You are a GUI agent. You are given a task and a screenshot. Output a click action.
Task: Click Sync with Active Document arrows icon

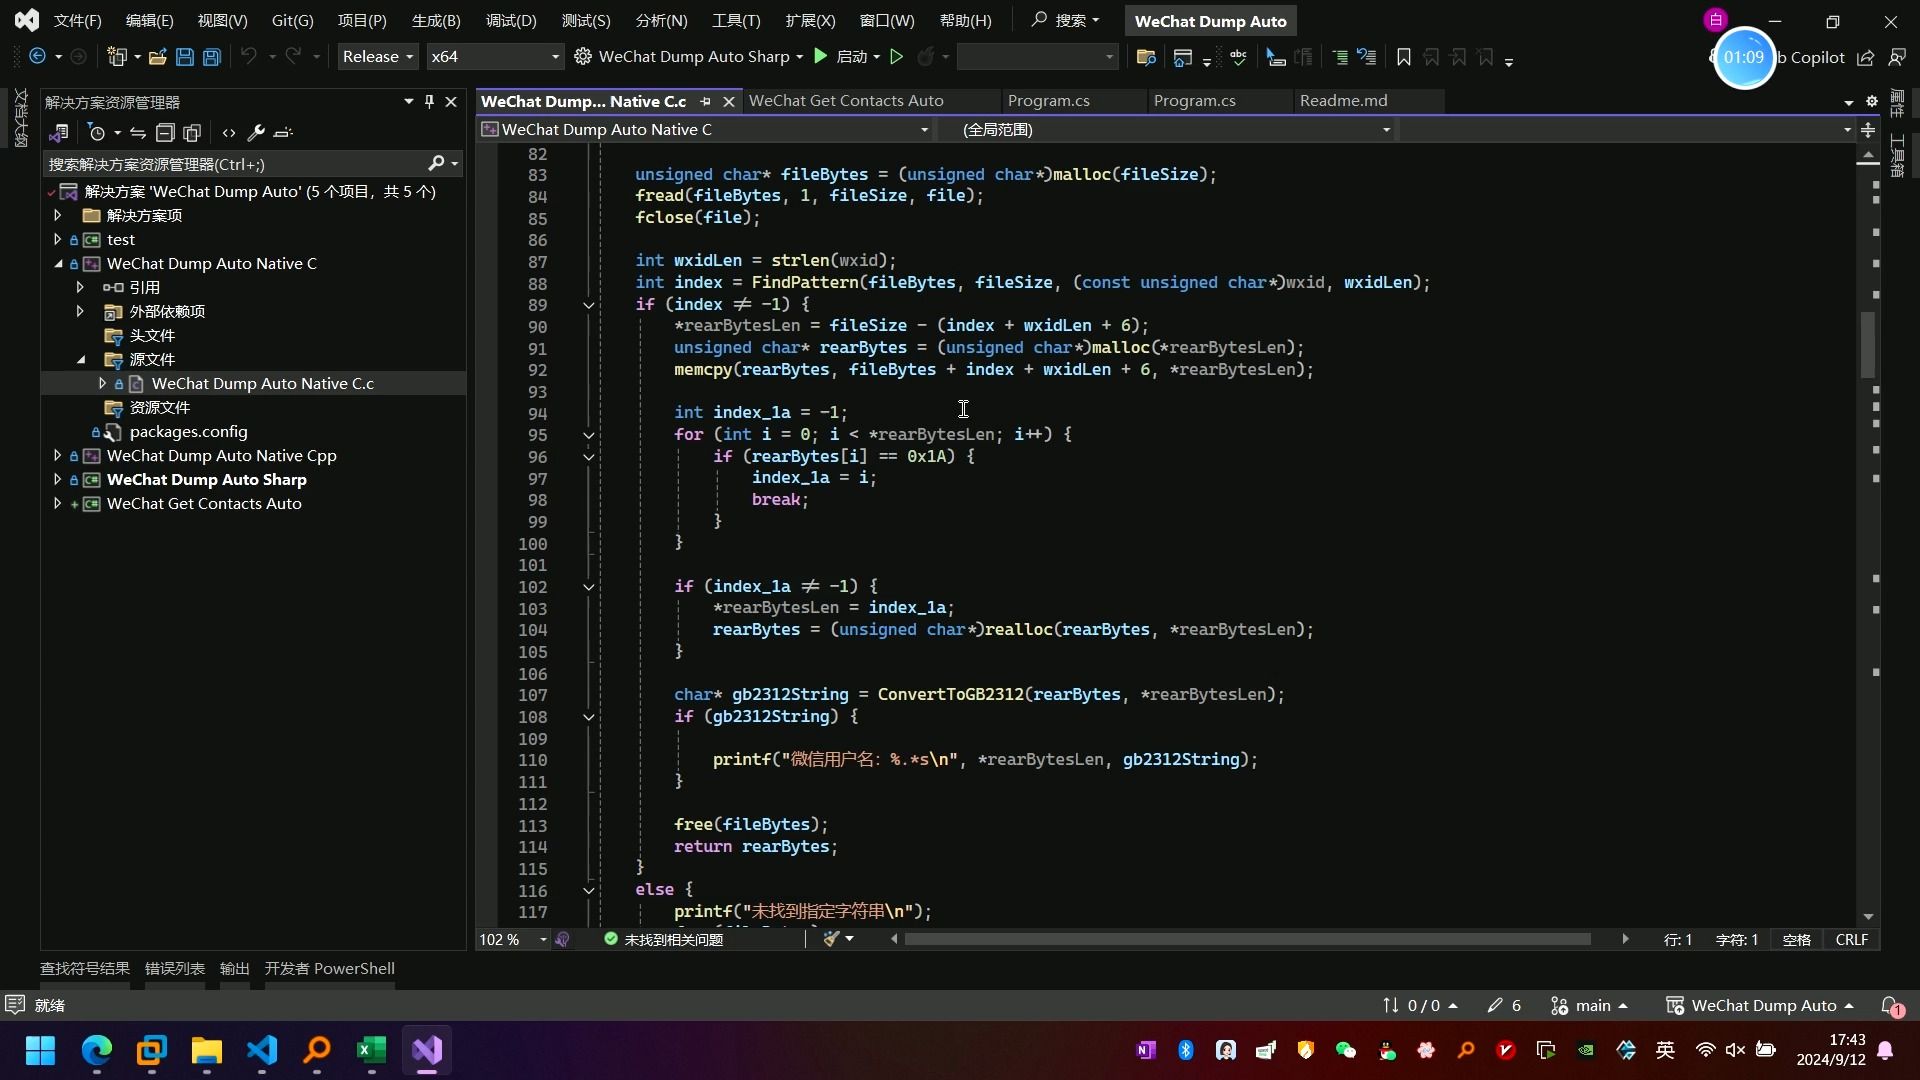click(x=138, y=133)
